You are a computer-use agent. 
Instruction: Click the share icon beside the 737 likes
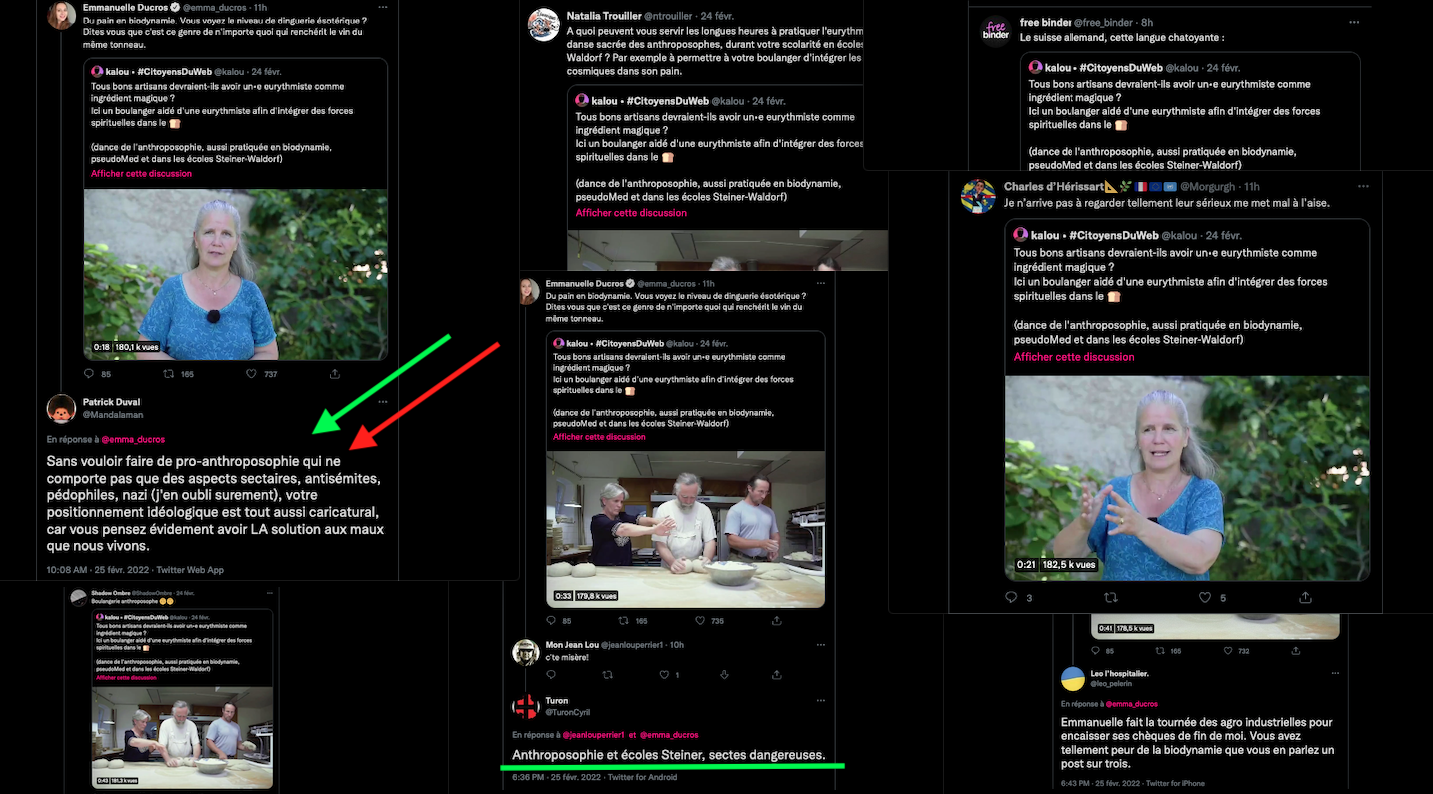(335, 374)
